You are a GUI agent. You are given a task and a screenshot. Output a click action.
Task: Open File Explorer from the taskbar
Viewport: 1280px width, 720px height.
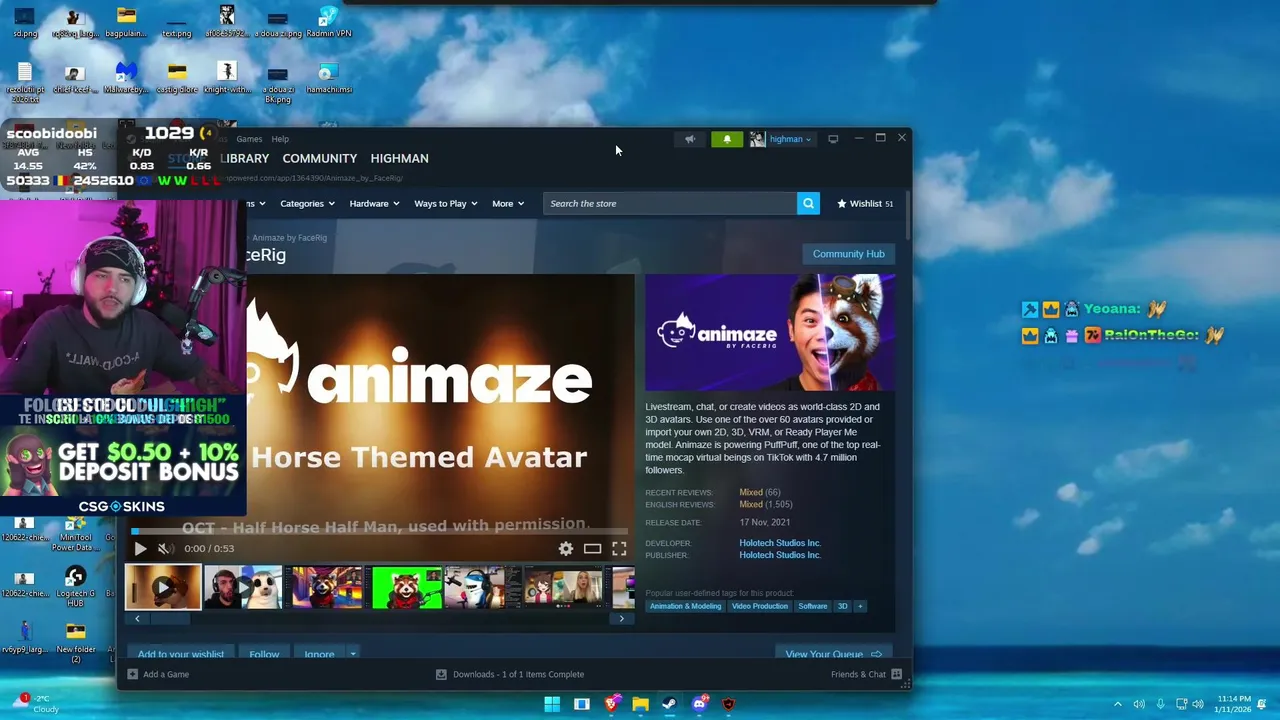pyautogui.click(x=640, y=704)
